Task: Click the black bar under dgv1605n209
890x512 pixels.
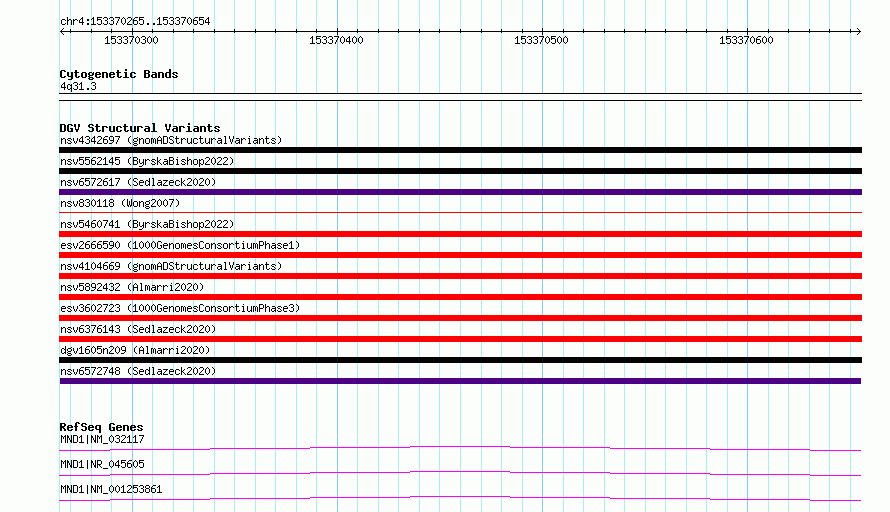Action: 460,360
